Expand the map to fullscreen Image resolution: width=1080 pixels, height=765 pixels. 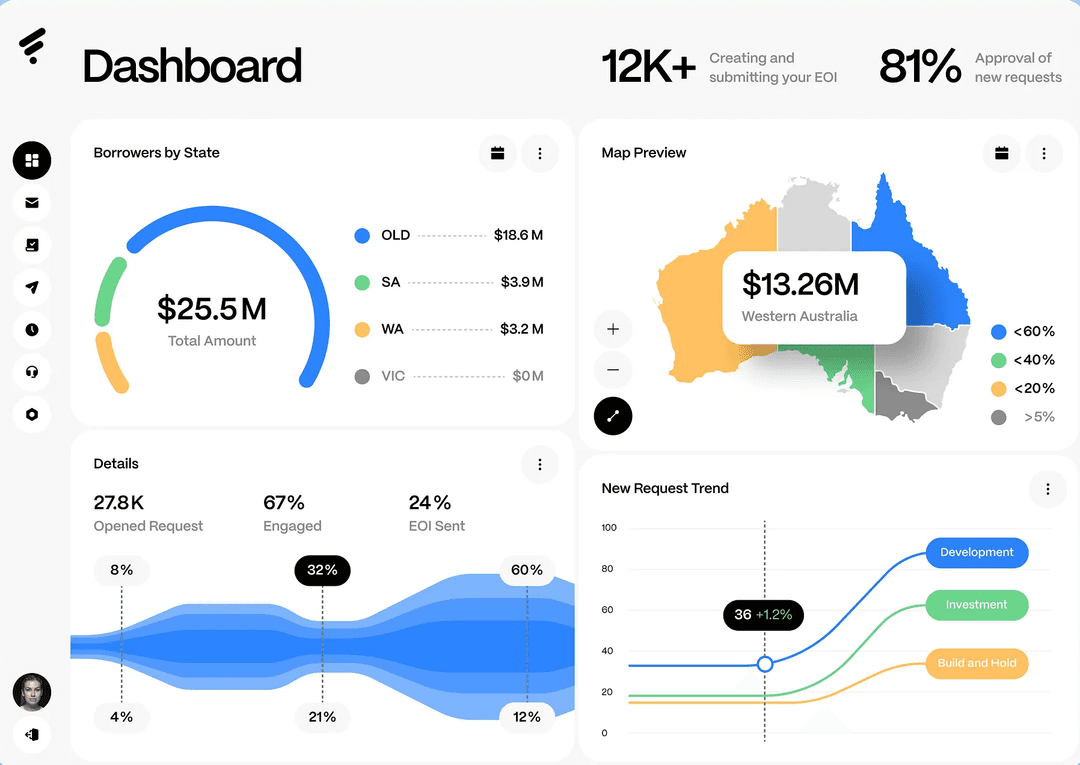613,416
